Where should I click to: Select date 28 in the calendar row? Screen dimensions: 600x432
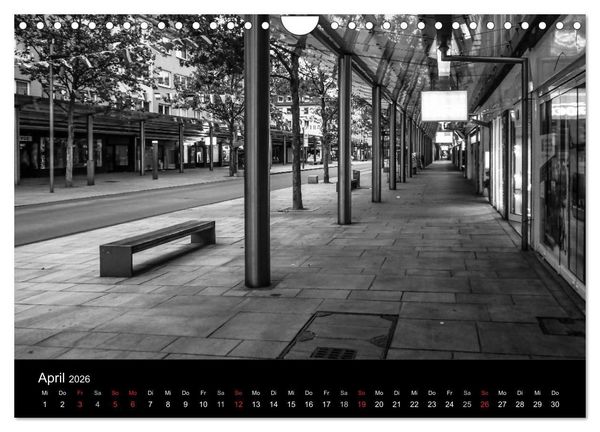click(x=520, y=404)
